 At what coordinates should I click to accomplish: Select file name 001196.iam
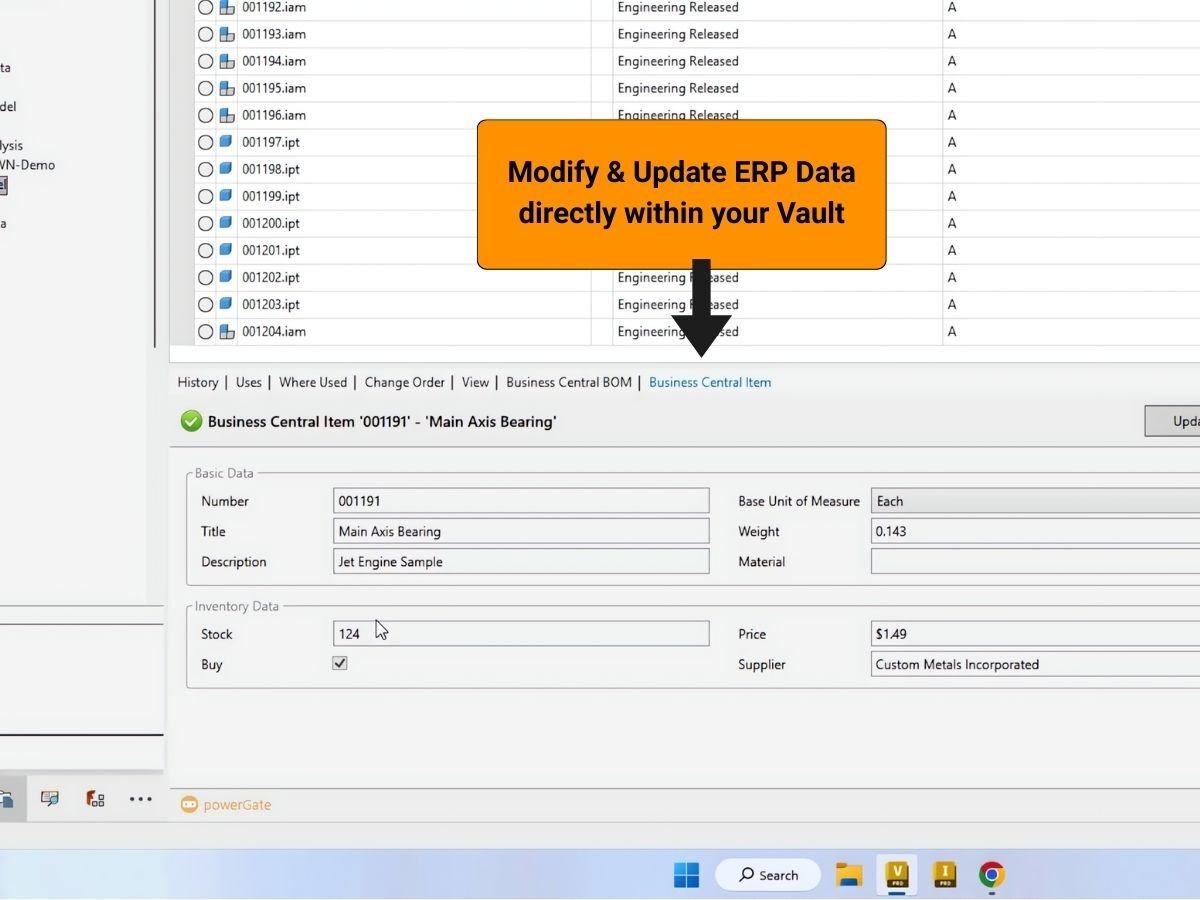[274, 115]
